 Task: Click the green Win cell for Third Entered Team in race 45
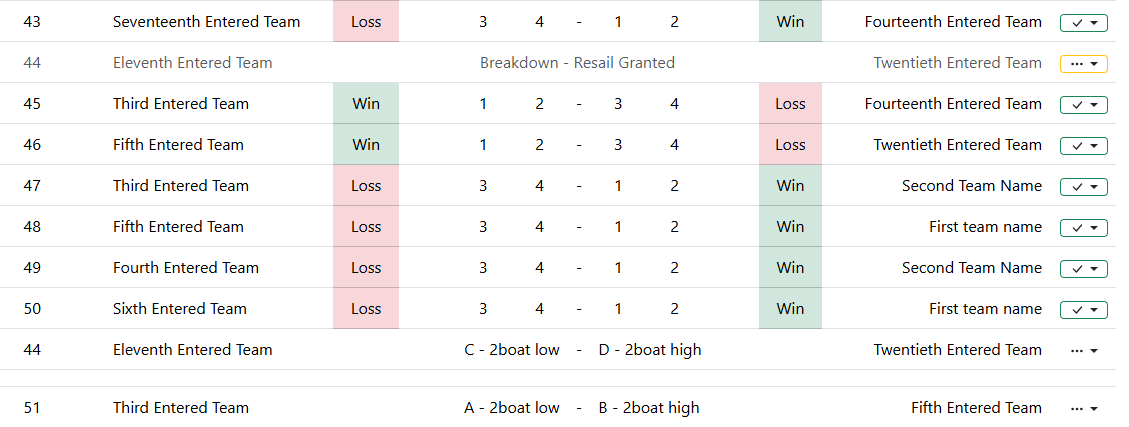(366, 104)
